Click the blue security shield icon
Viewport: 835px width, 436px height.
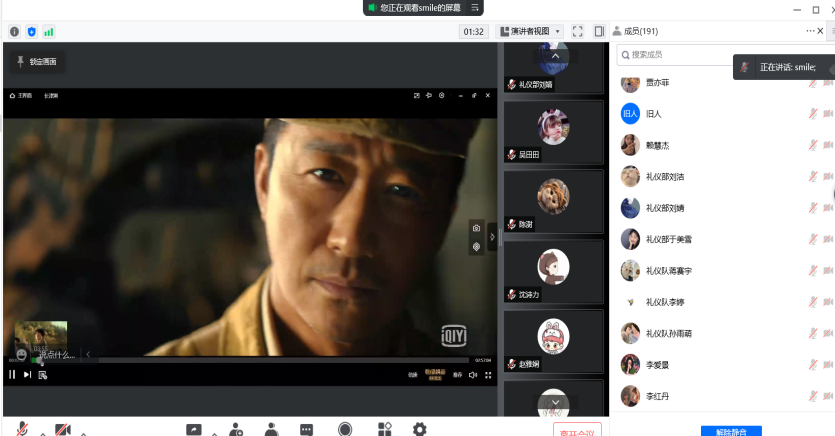[31, 32]
